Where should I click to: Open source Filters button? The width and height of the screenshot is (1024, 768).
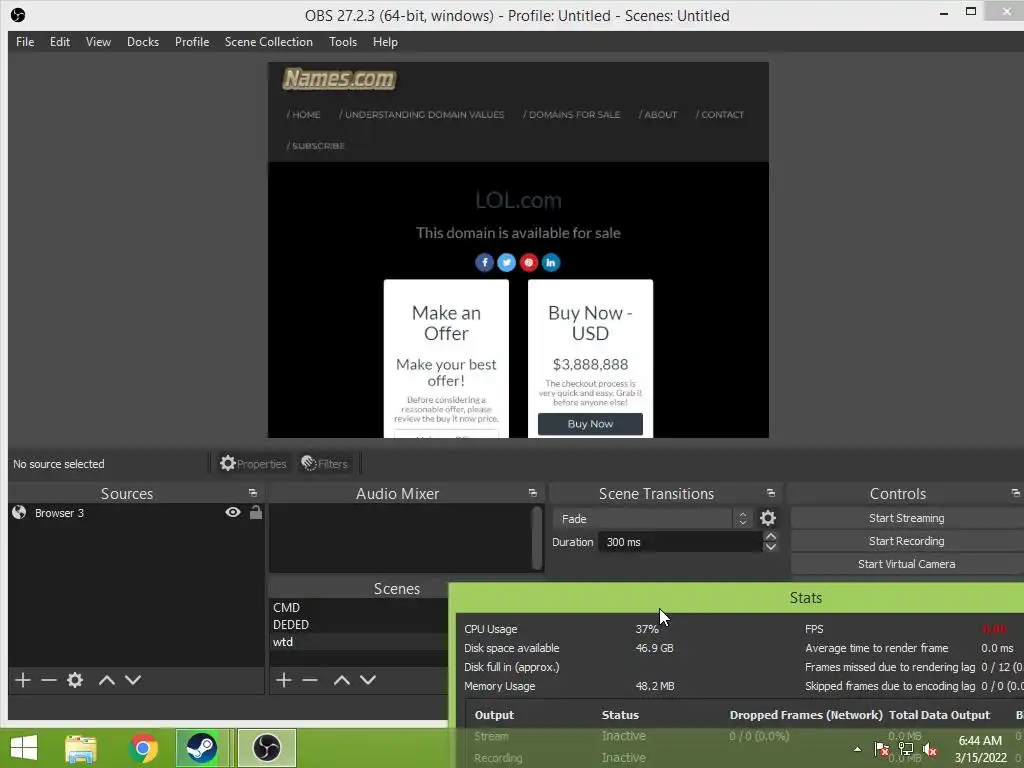325,464
